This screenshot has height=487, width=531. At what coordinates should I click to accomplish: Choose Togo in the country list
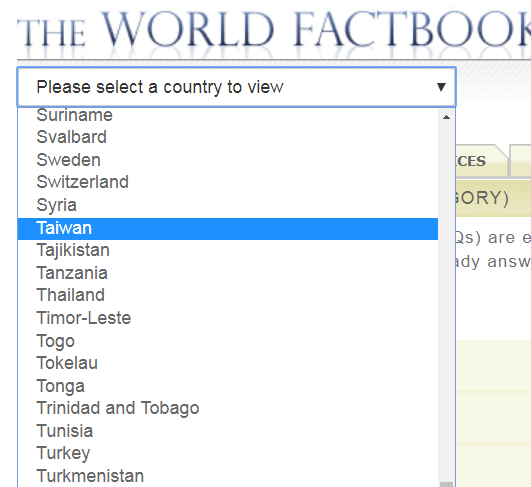tap(228, 341)
